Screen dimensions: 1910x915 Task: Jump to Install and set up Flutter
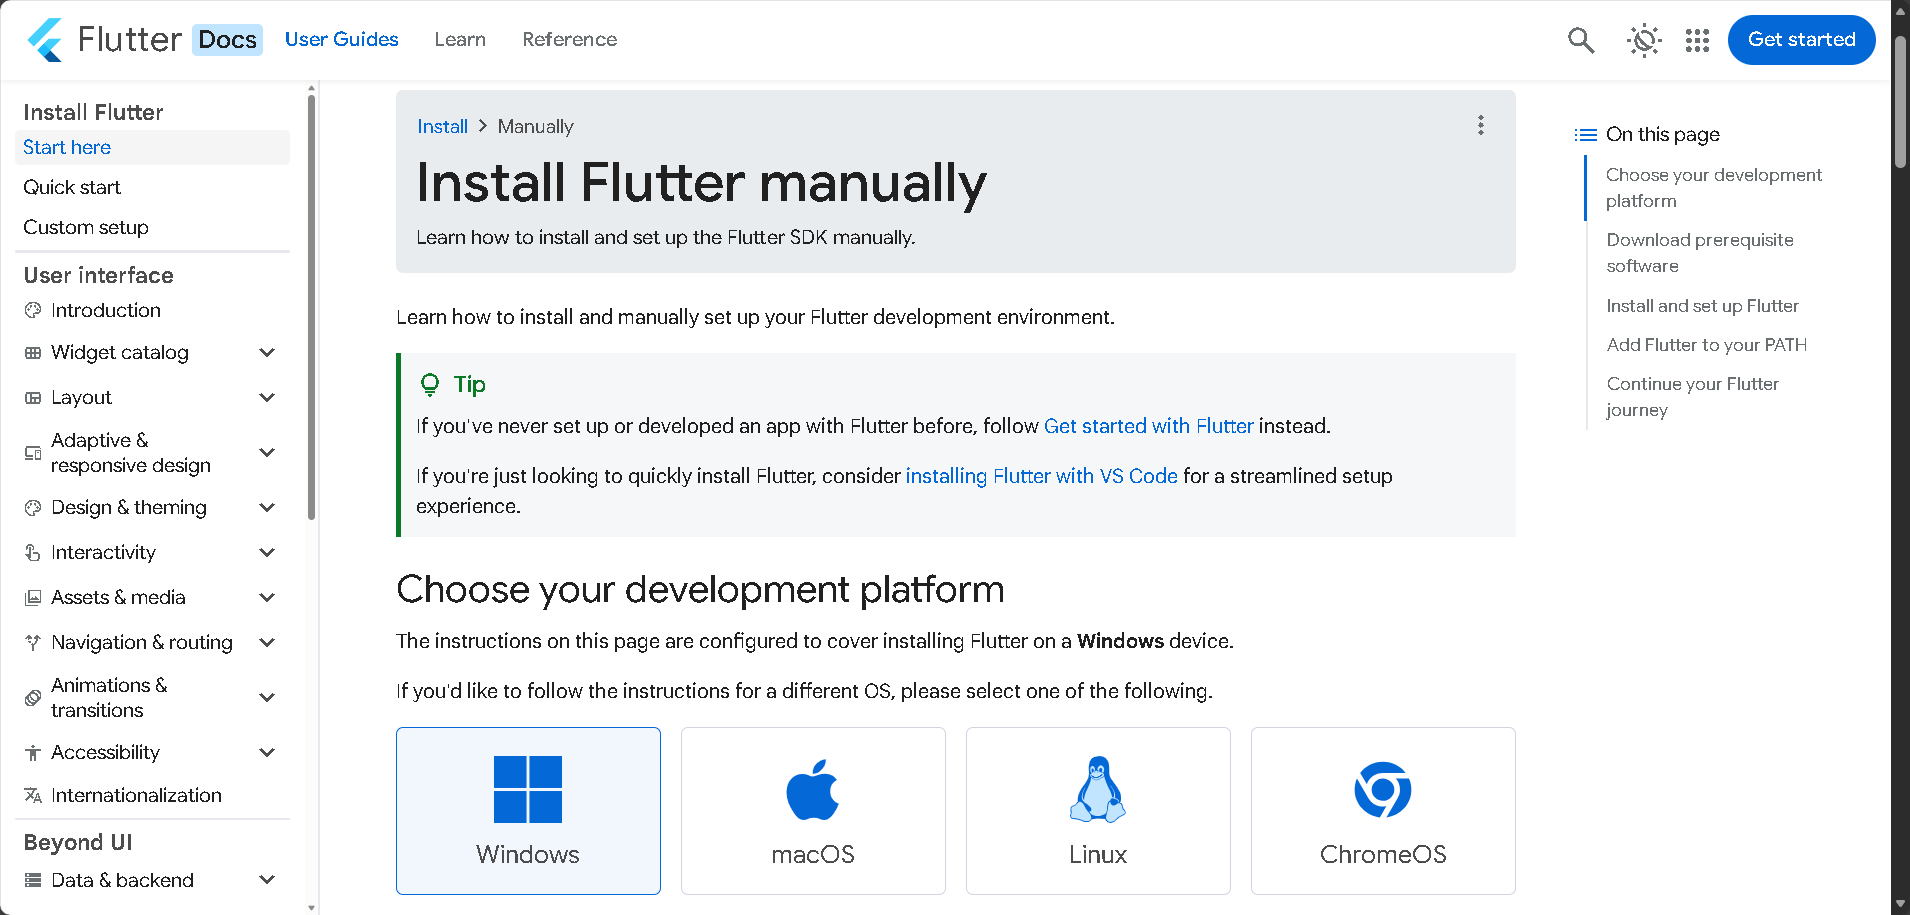[x=1702, y=306]
